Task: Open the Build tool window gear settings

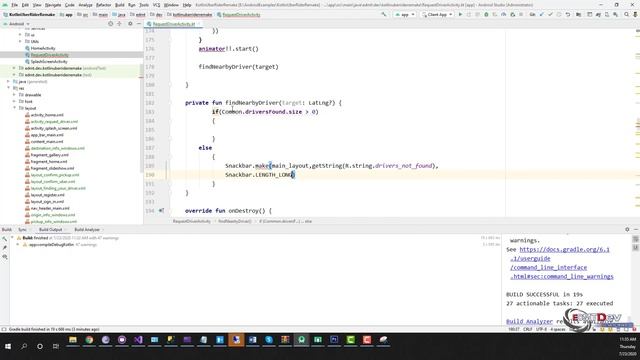Action: tap(627, 229)
